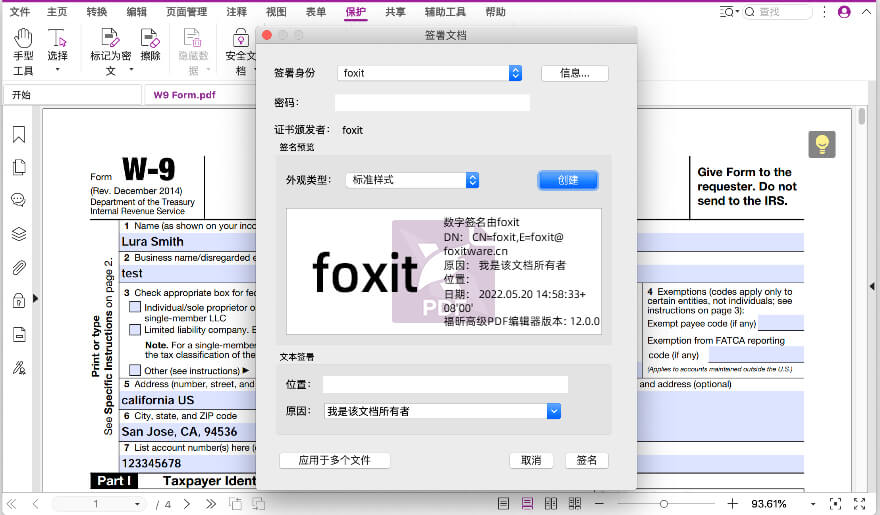Image resolution: width=880 pixels, height=515 pixels.
Task: Open the Security lock panel
Action: 19,301
